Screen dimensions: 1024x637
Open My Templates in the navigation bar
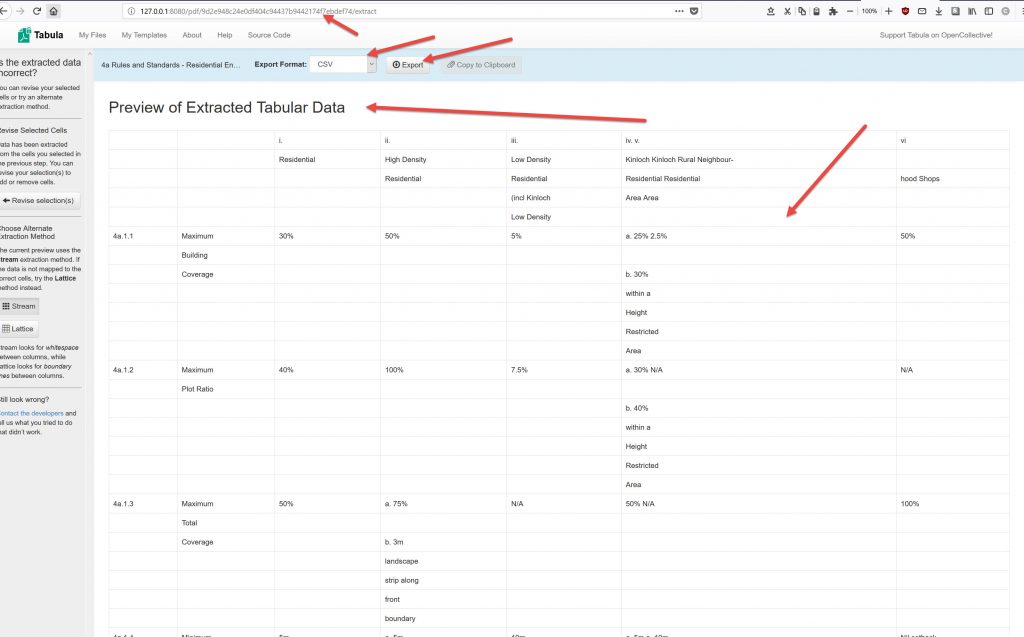(144, 35)
